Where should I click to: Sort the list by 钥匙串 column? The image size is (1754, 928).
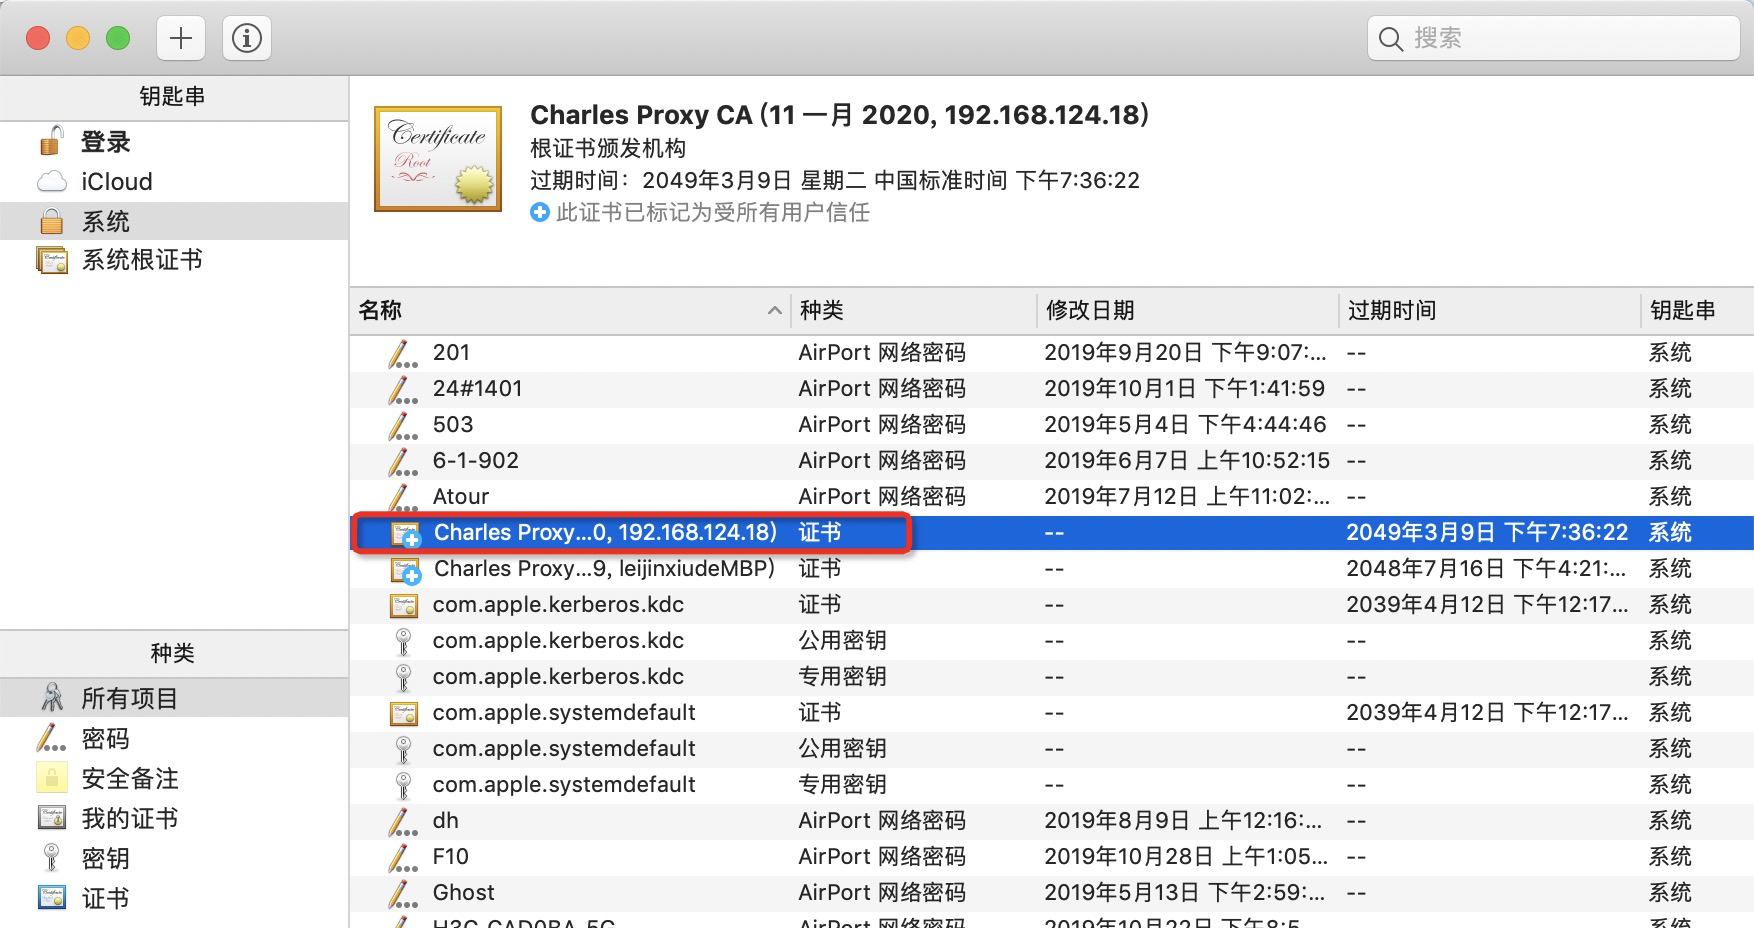click(1697, 311)
